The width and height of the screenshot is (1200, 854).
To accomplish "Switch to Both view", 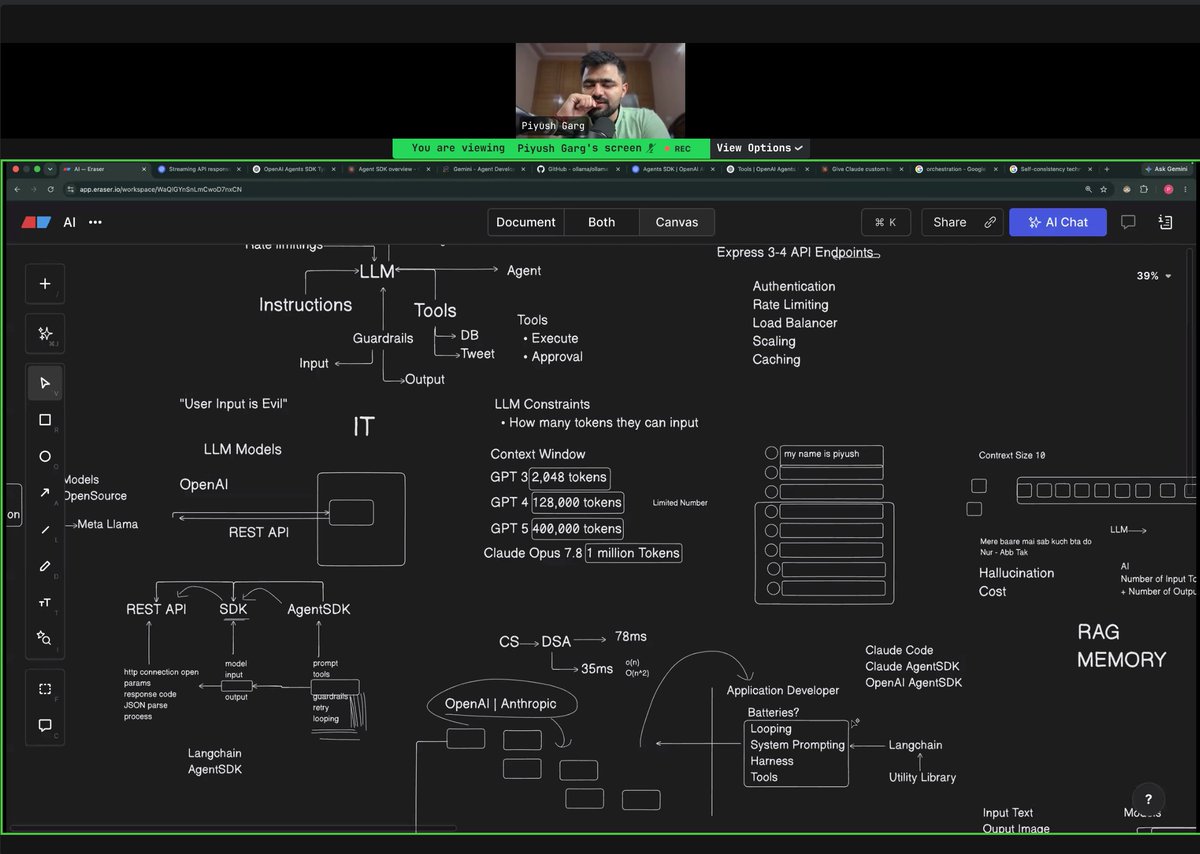I will coord(602,222).
